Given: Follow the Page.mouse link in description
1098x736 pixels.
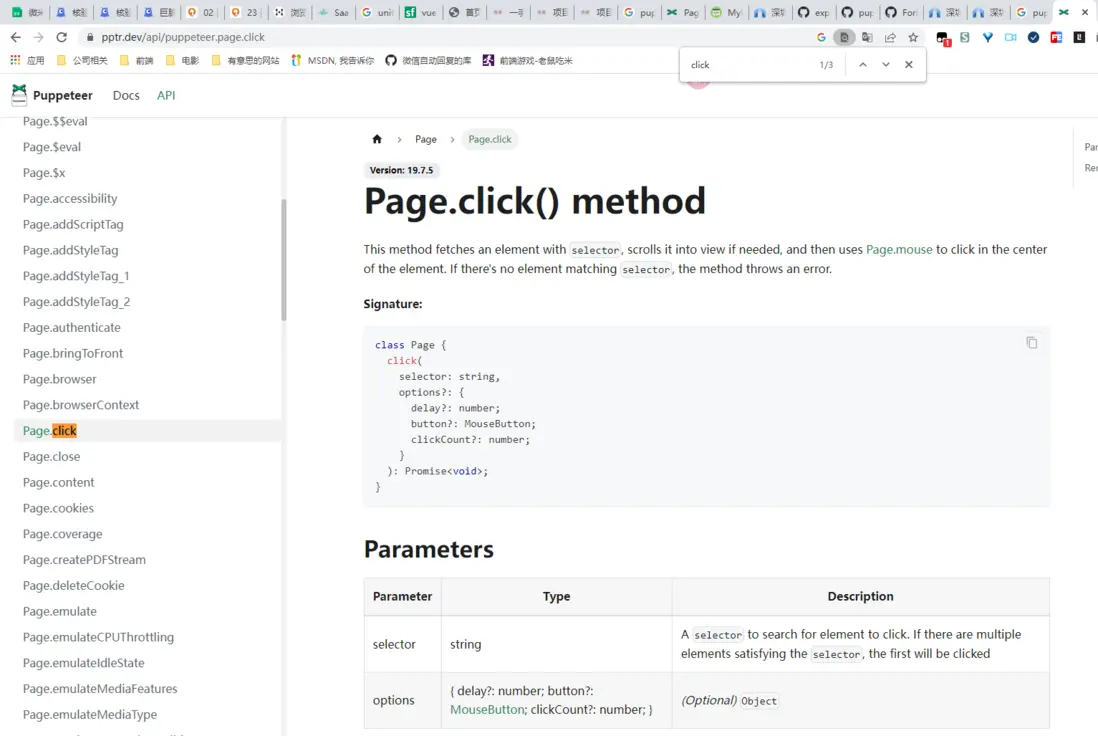Looking at the screenshot, I should coord(898,249).
